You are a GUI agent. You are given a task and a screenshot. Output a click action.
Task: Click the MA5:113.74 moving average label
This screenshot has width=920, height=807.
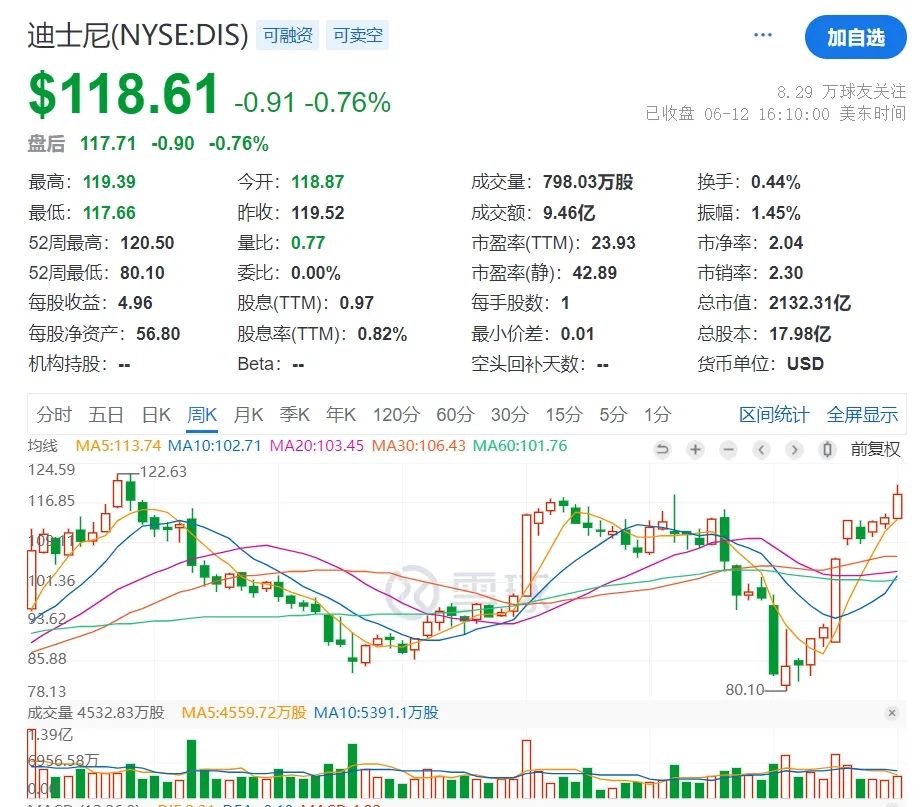[x=118, y=446]
